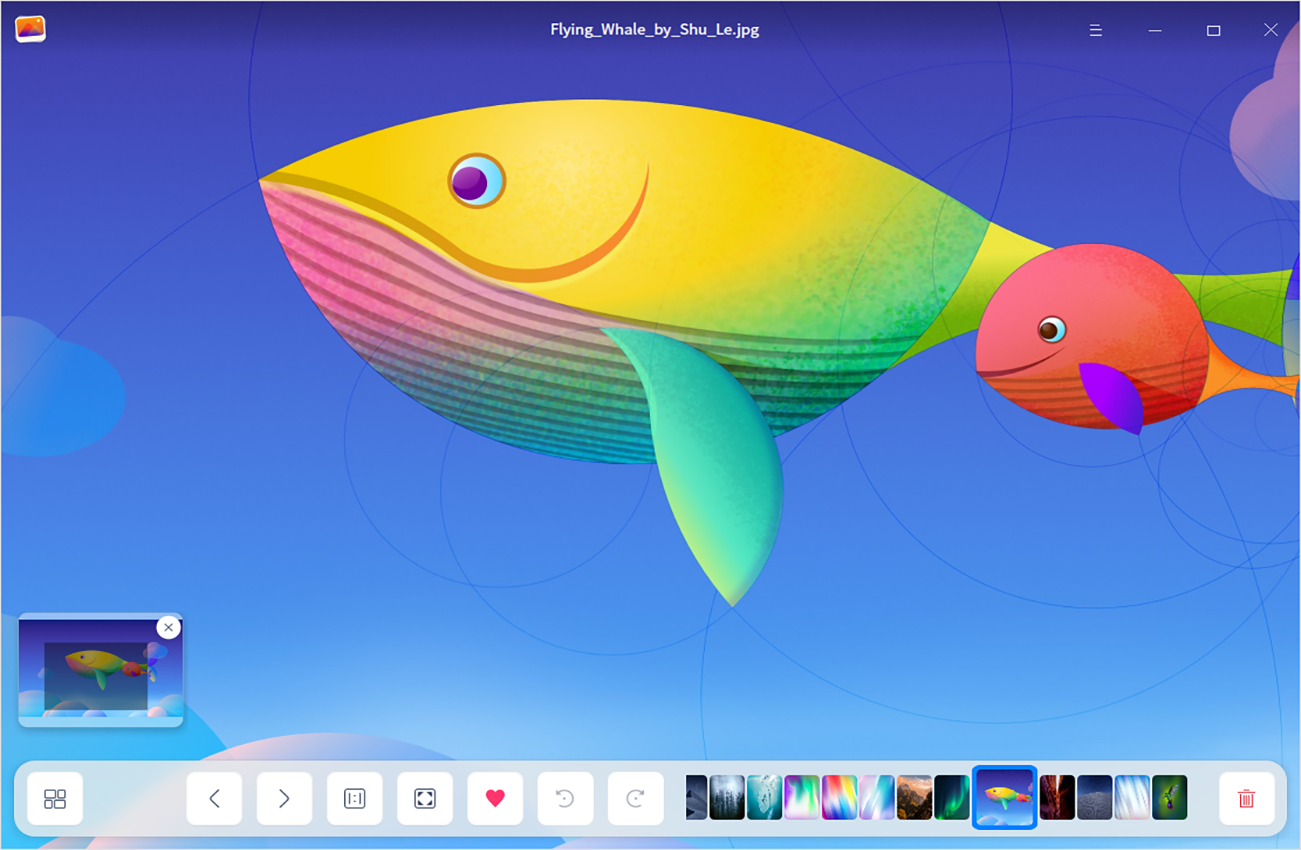Open the hamburger main menu
This screenshot has width=1301, height=850.
pos(1096,30)
